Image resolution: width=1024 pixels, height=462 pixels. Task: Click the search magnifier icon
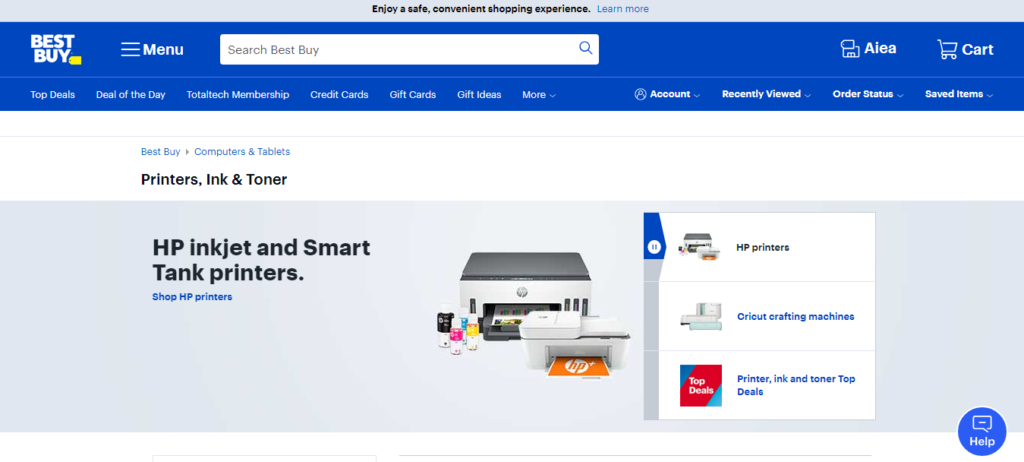pyautogui.click(x=586, y=48)
